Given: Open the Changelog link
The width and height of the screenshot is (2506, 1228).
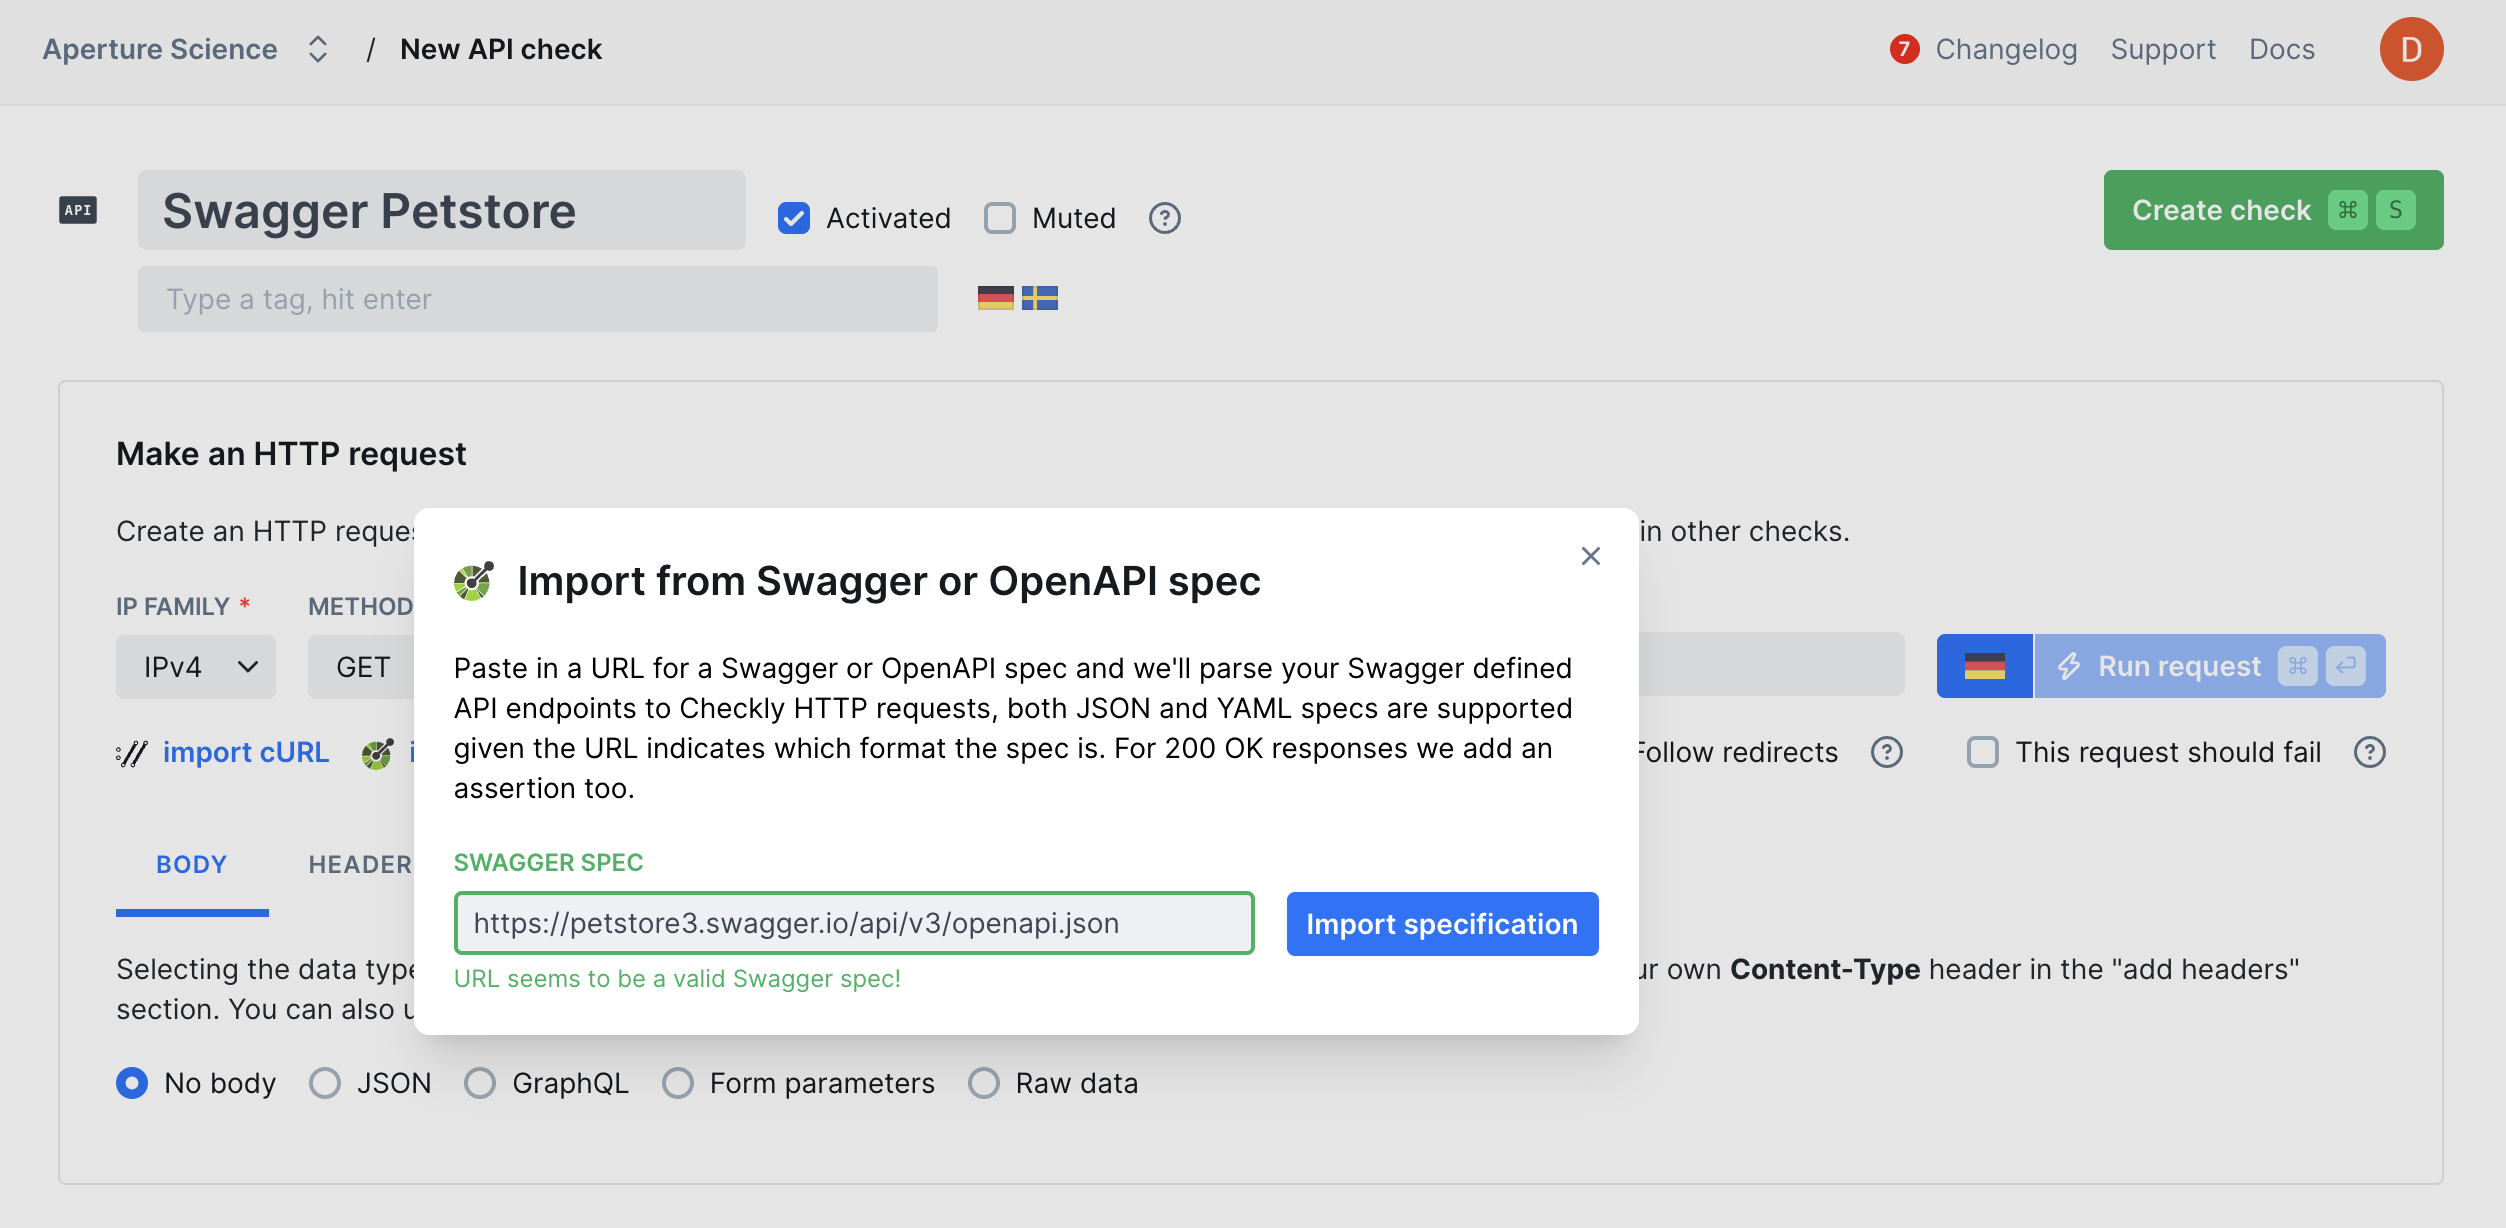Looking at the screenshot, I should click(x=2005, y=49).
